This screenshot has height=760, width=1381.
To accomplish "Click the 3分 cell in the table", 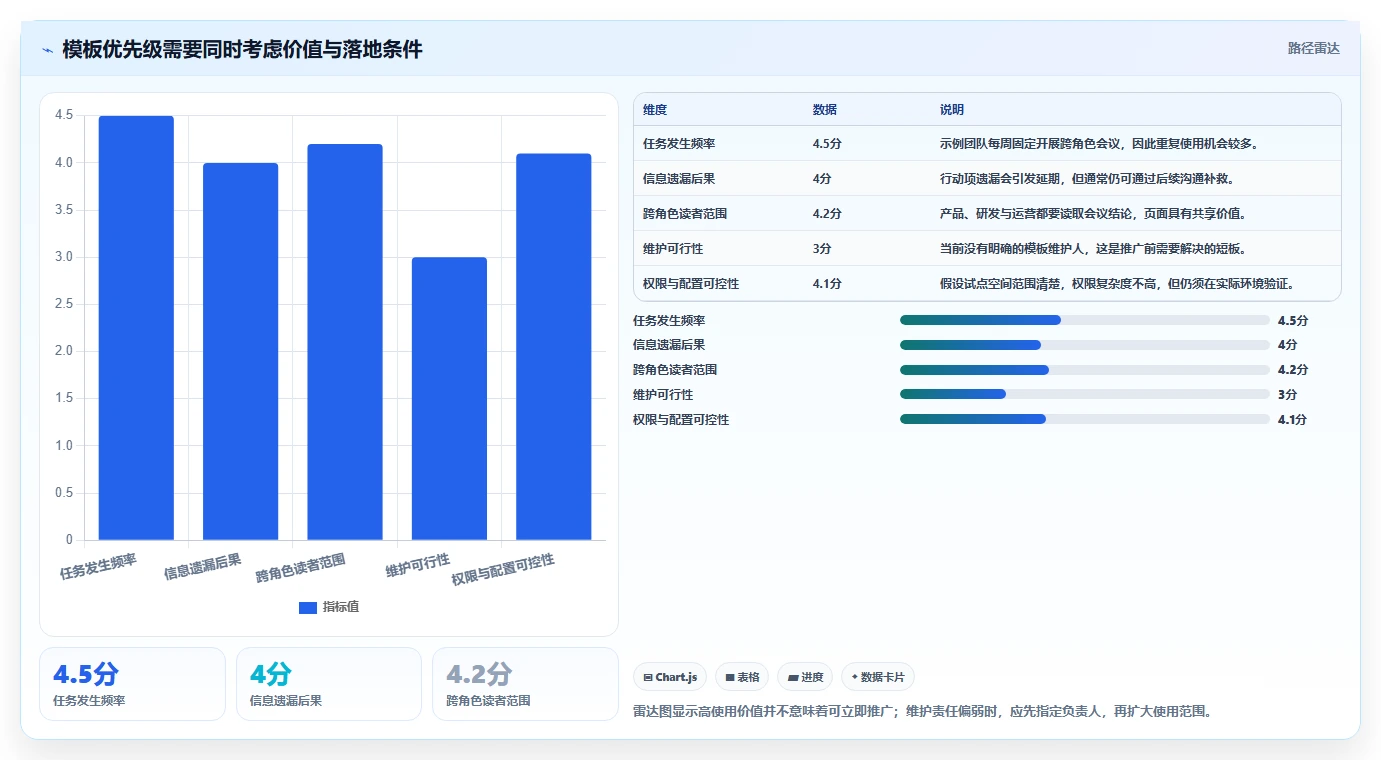I will [822, 249].
